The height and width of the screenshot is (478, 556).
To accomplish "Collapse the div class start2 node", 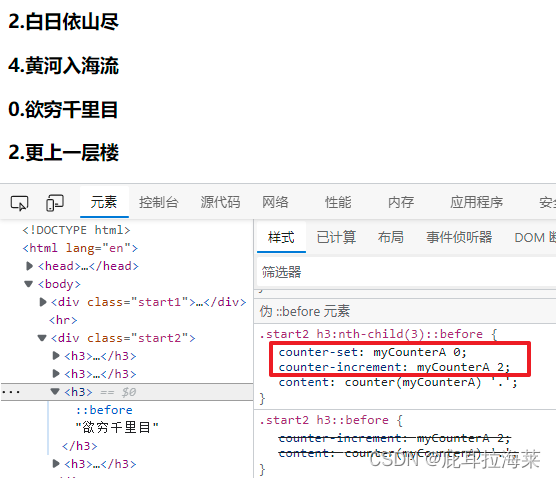I will click(42, 338).
